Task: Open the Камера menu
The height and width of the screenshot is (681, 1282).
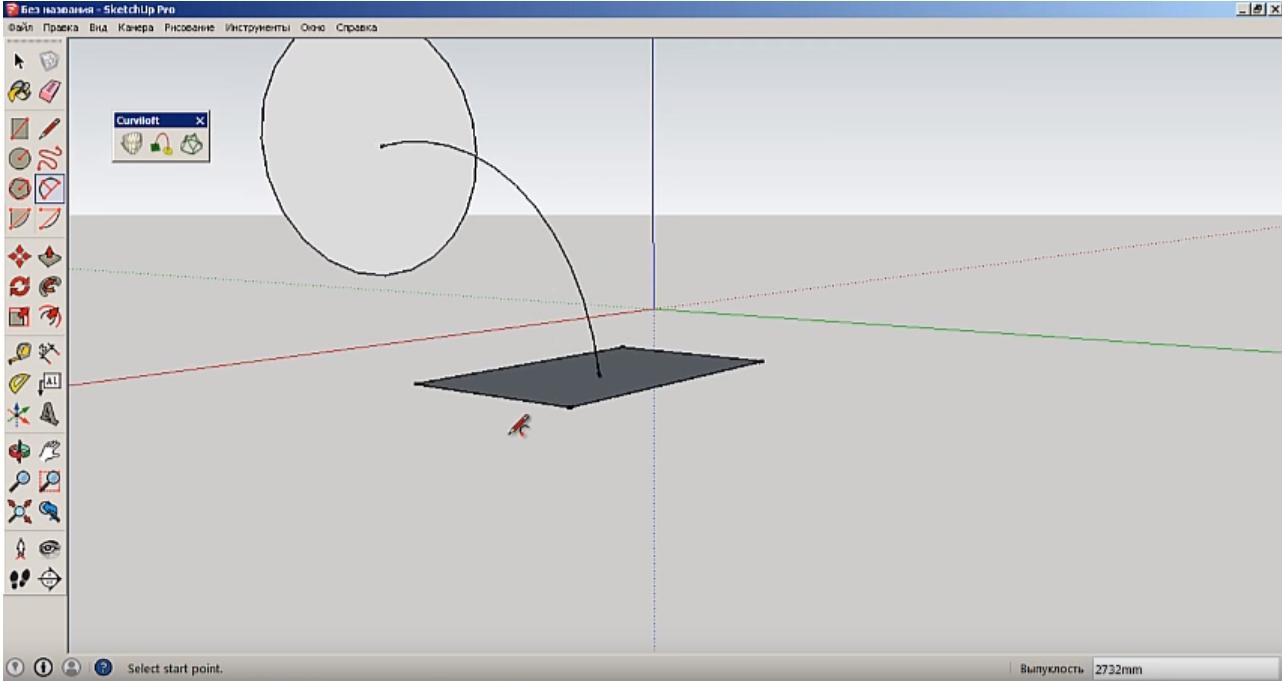Action: point(138,27)
